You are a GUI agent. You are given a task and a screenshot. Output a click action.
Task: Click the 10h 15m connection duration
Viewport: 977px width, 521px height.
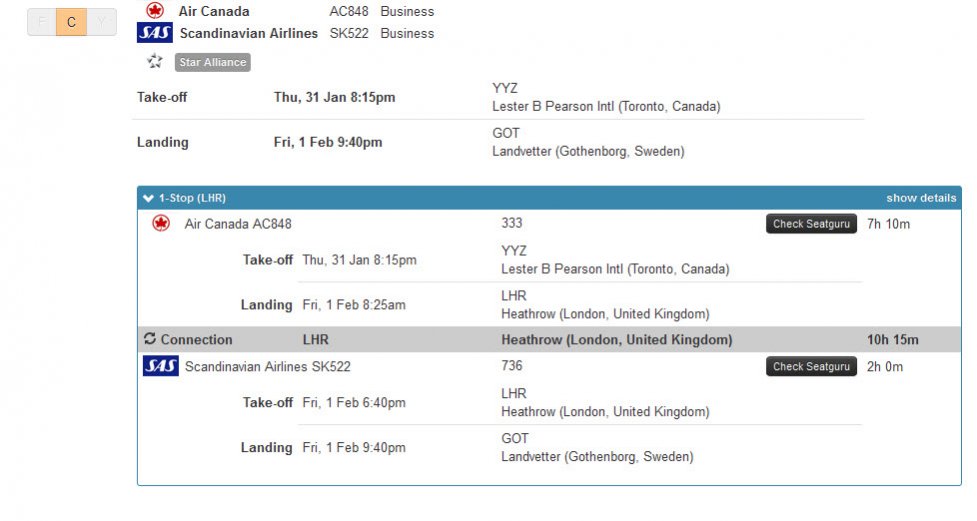[x=892, y=340]
